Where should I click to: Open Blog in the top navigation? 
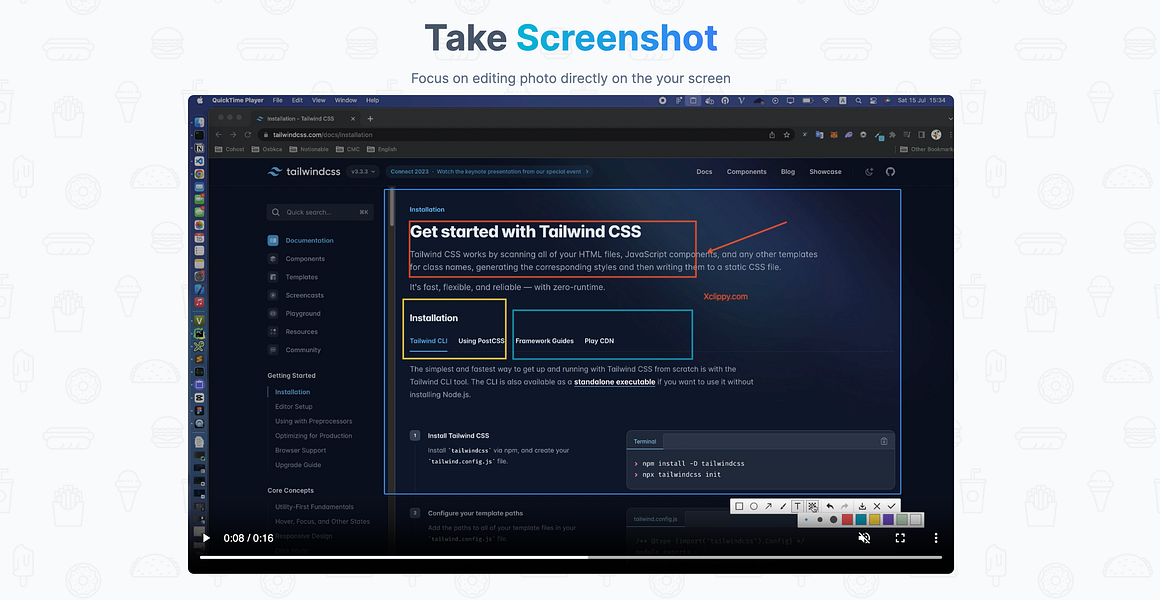point(788,172)
